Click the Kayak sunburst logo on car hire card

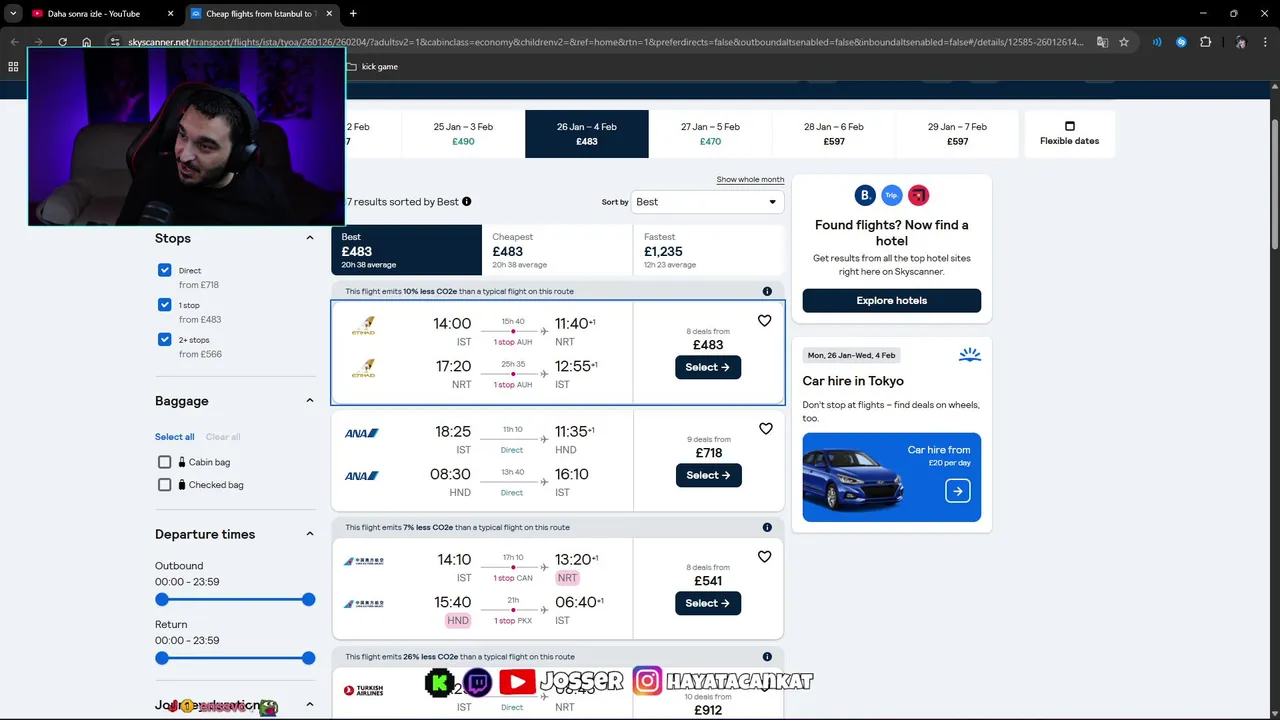coord(969,355)
